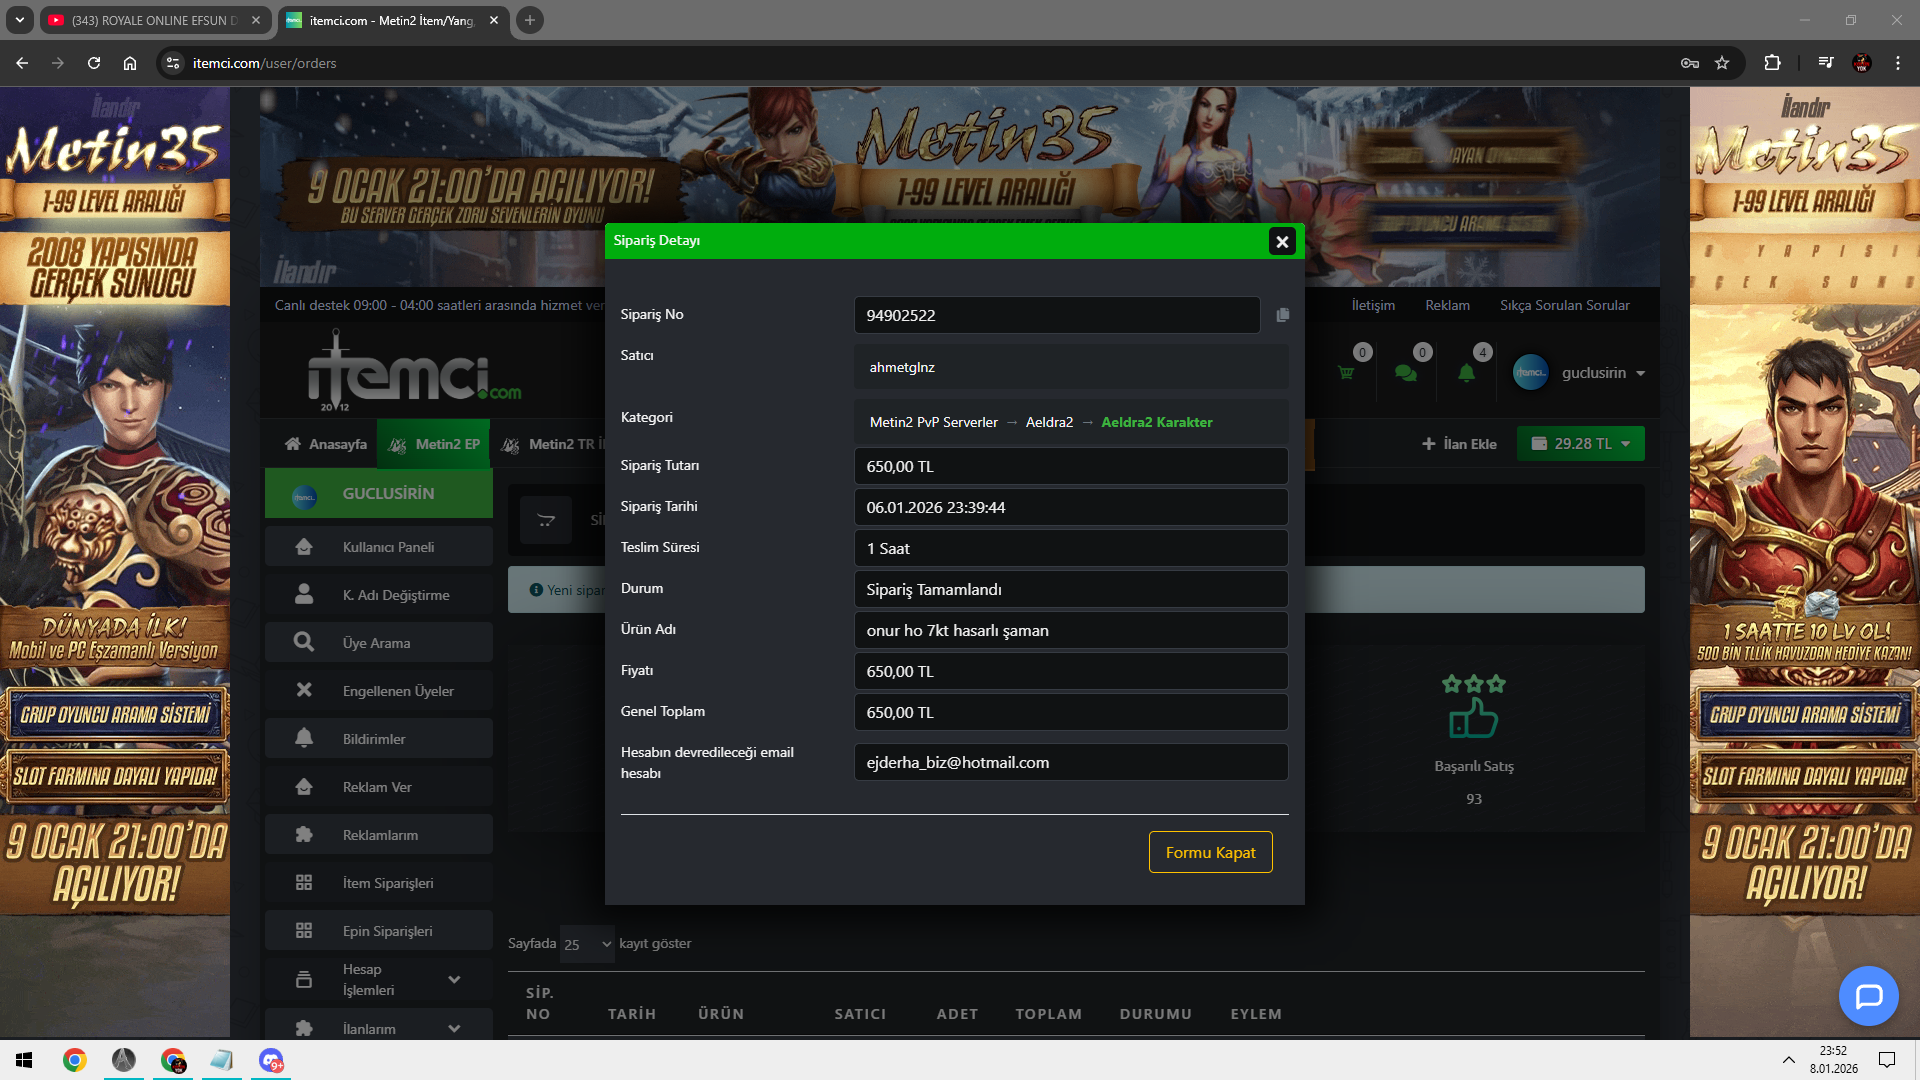Open the Windows notification center icon

(x=1887, y=1060)
